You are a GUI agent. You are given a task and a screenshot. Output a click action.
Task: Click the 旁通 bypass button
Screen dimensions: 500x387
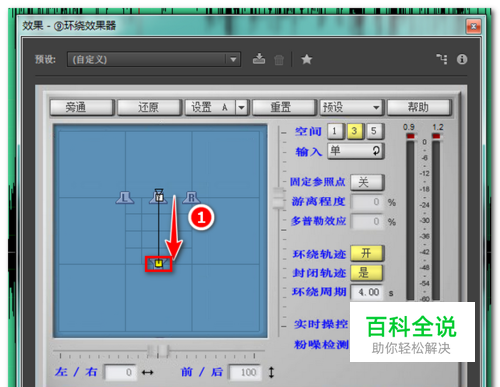(82, 107)
